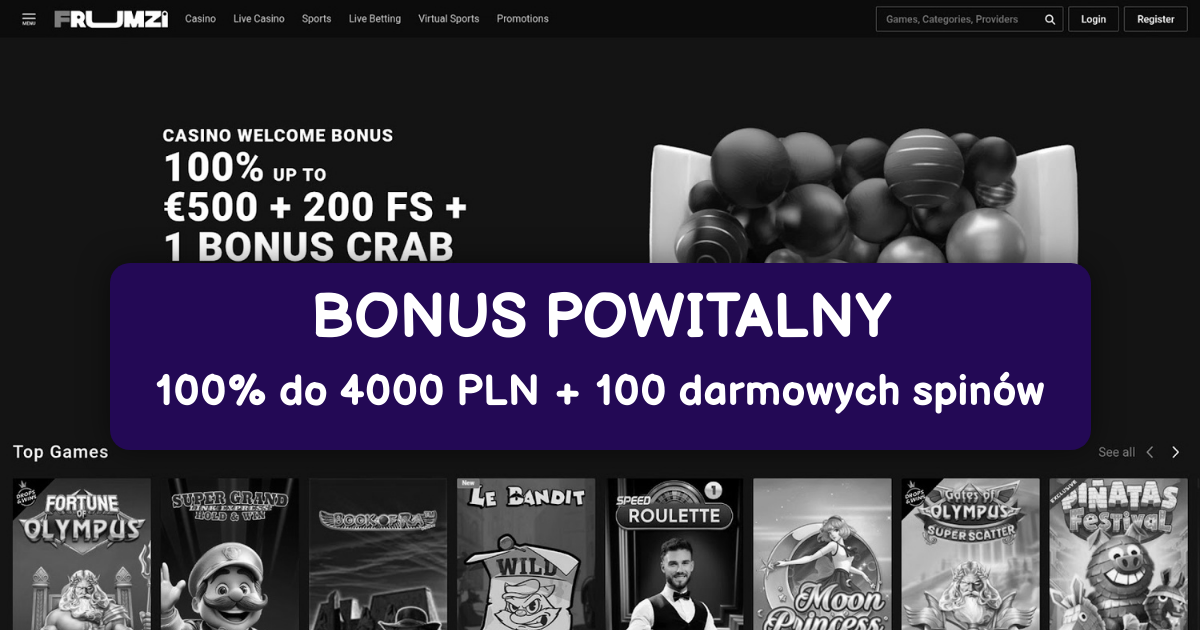Focus the Games, Categories, Providers search field
Viewport: 1200px width, 630px height.
[970, 19]
